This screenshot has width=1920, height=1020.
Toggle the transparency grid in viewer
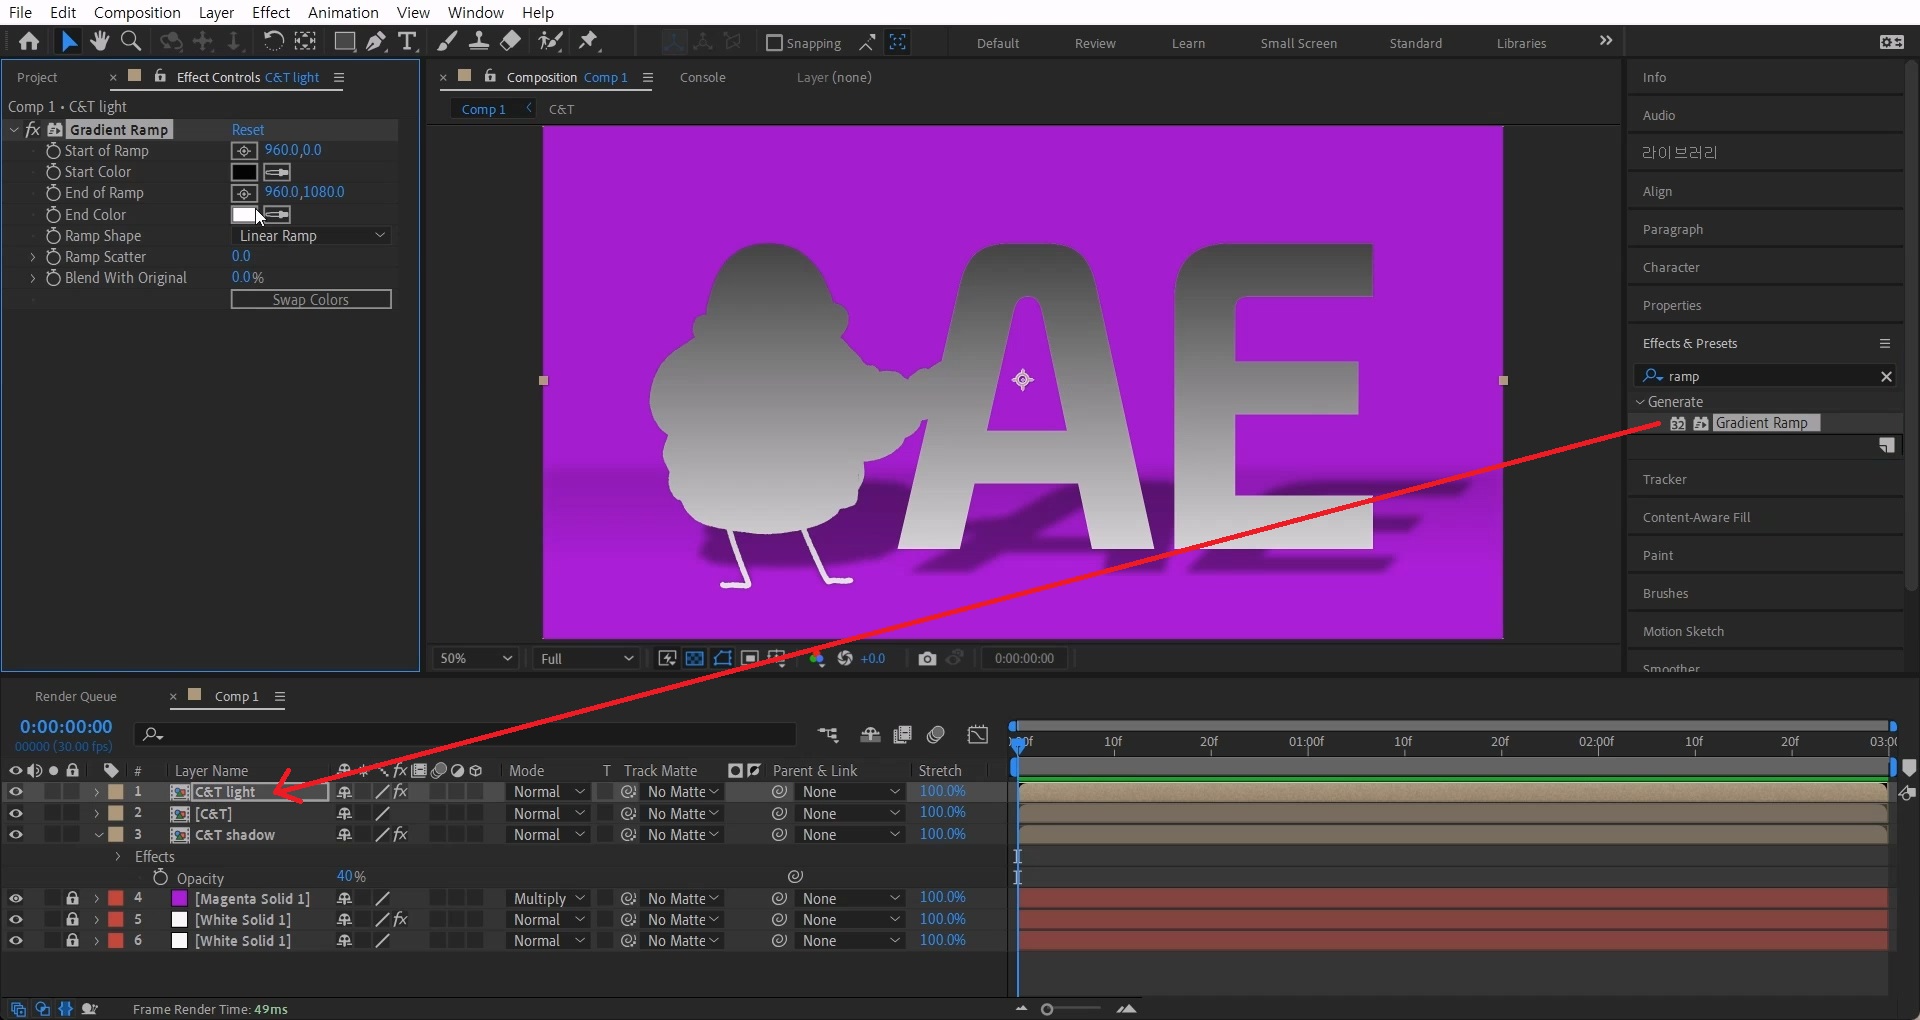point(694,658)
